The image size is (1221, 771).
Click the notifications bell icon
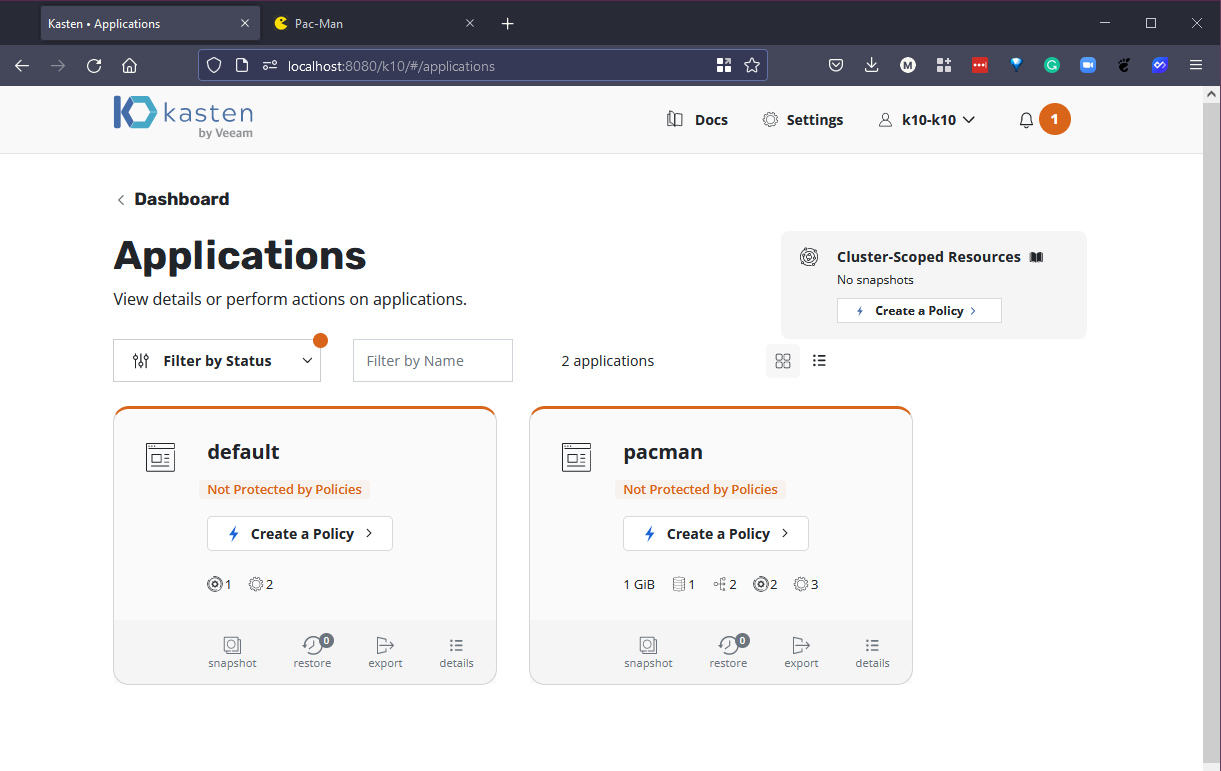click(1026, 120)
